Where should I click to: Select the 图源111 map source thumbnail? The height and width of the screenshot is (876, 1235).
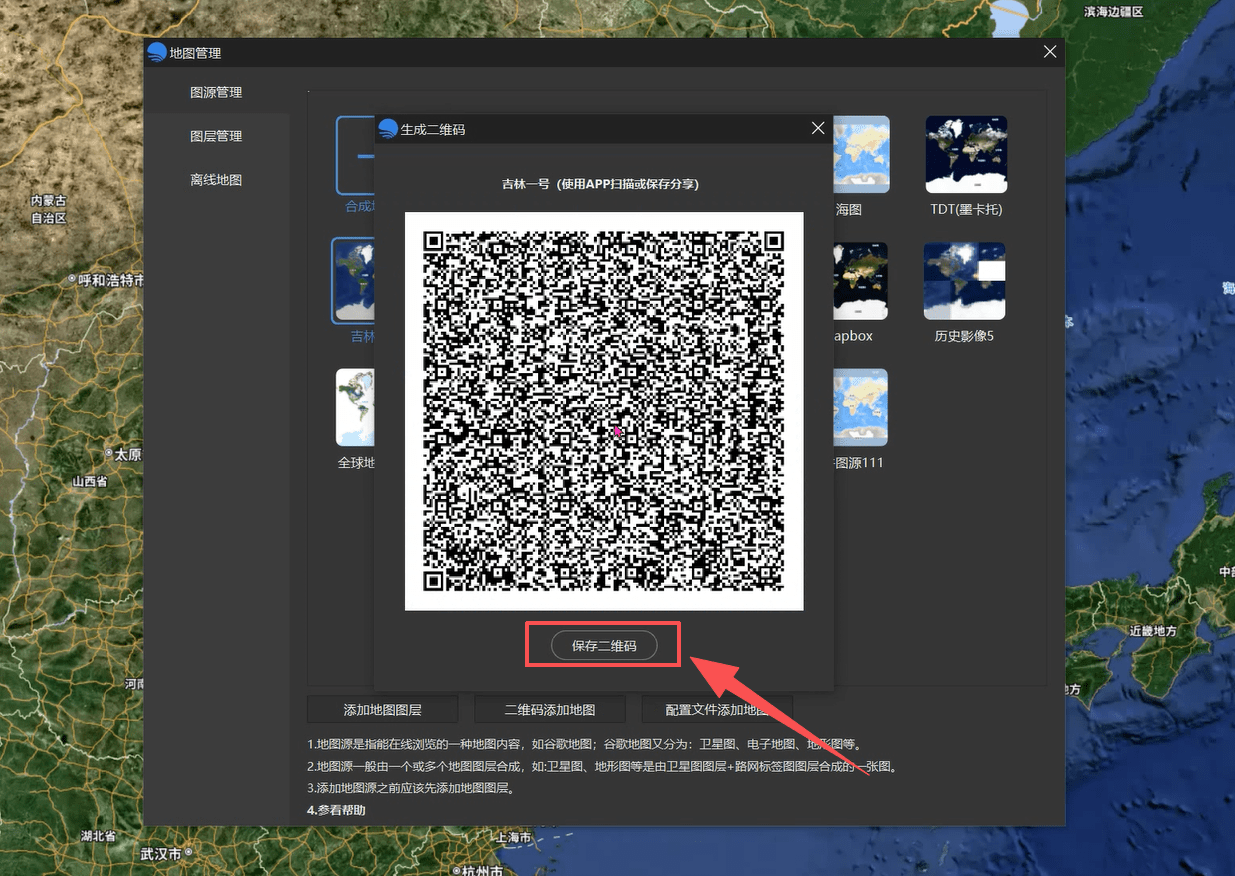pyautogui.click(x=861, y=407)
